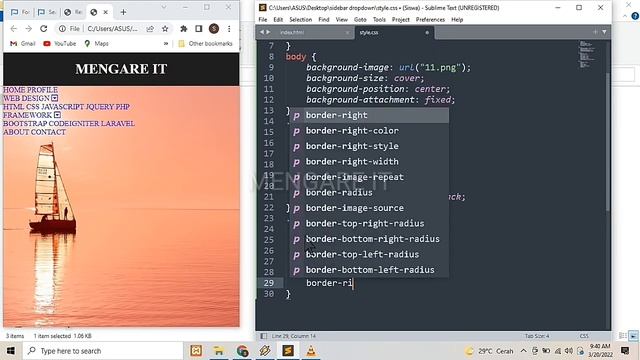Open Chrome three-dot menu

point(229,29)
